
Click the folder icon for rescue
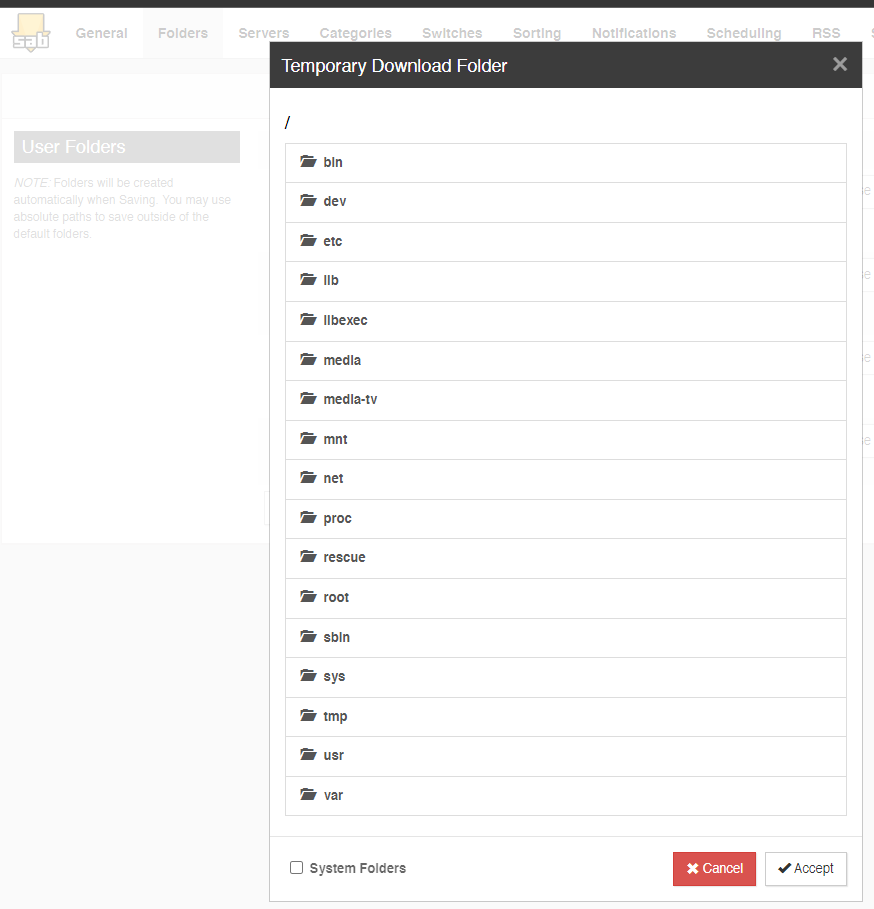pyautogui.click(x=308, y=557)
